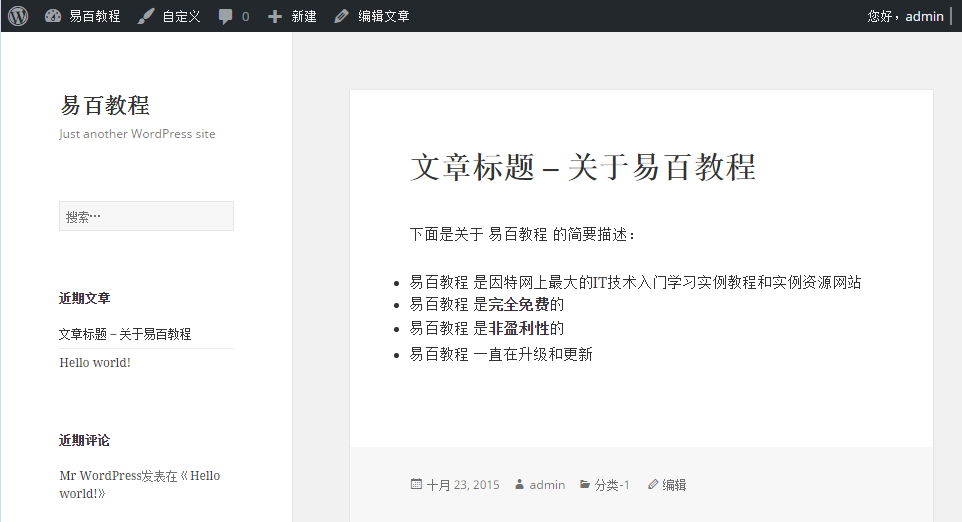Open the comments count 0 item

[x=245, y=17]
